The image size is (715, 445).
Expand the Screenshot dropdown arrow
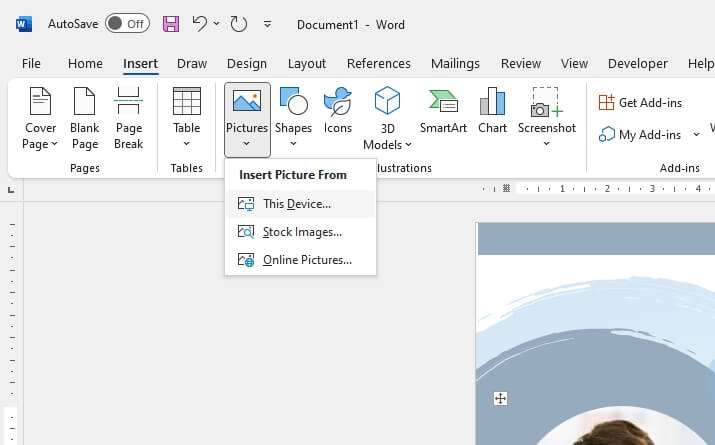(546, 144)
